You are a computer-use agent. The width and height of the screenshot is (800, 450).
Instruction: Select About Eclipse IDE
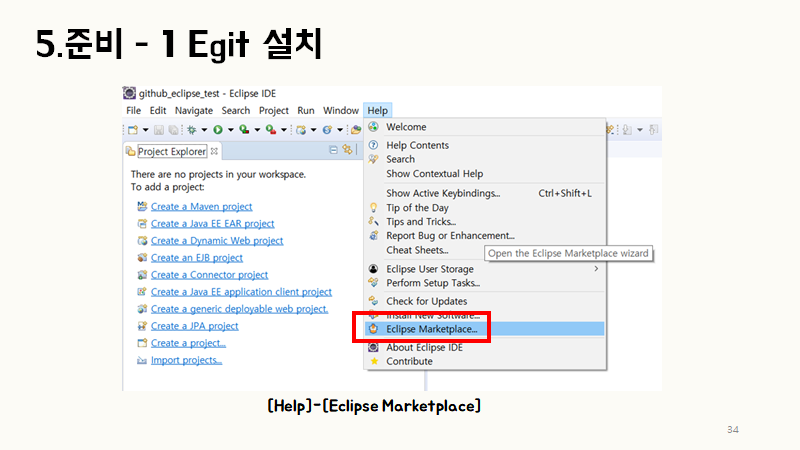(485, 347)
